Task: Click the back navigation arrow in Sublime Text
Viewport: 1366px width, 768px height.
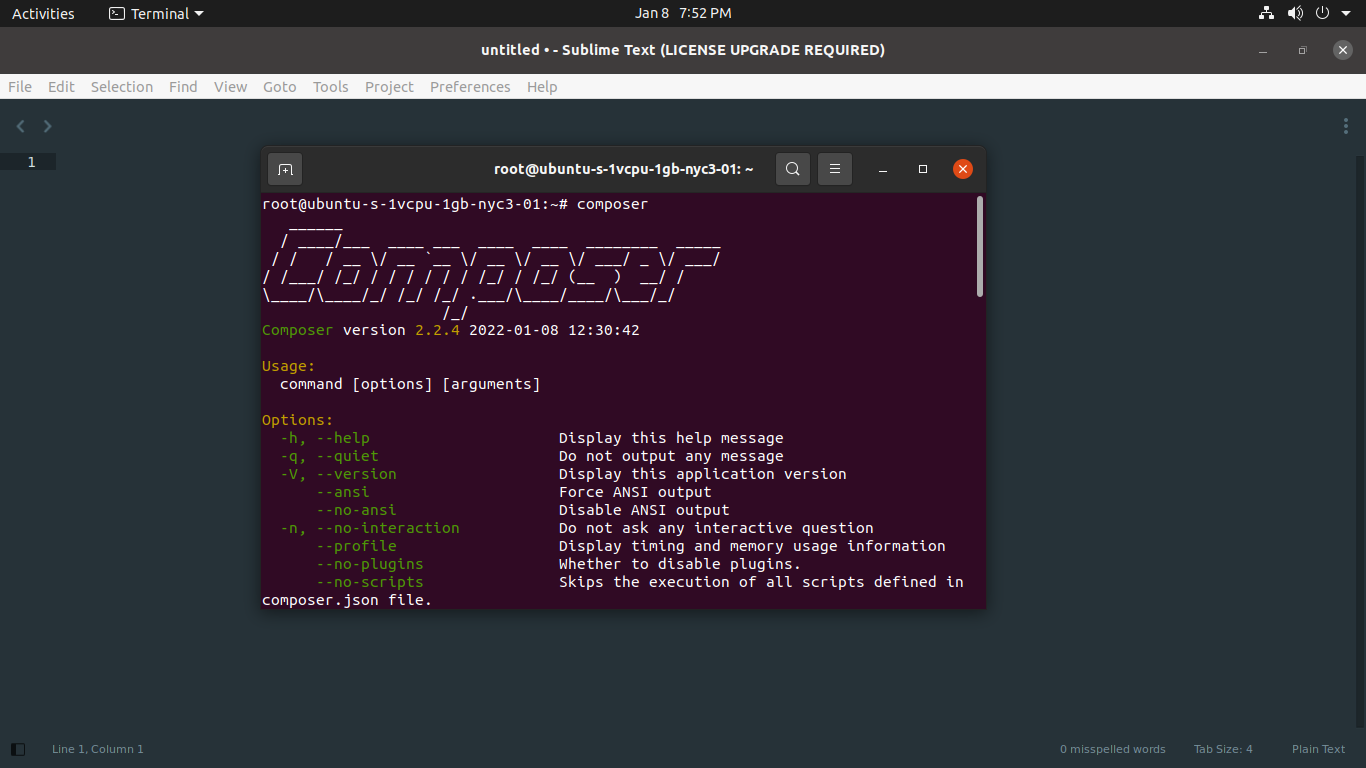Action: [x=20, y=126]
